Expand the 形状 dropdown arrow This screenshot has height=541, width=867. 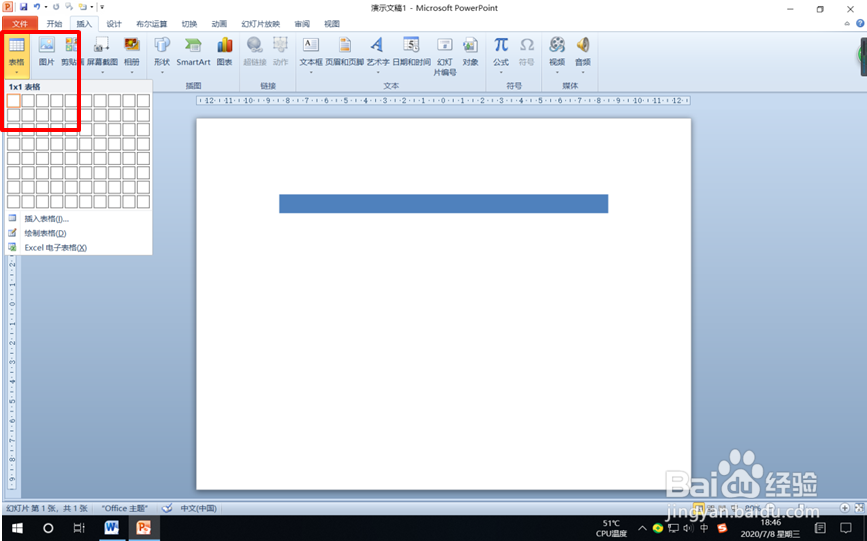click(162, 72)
